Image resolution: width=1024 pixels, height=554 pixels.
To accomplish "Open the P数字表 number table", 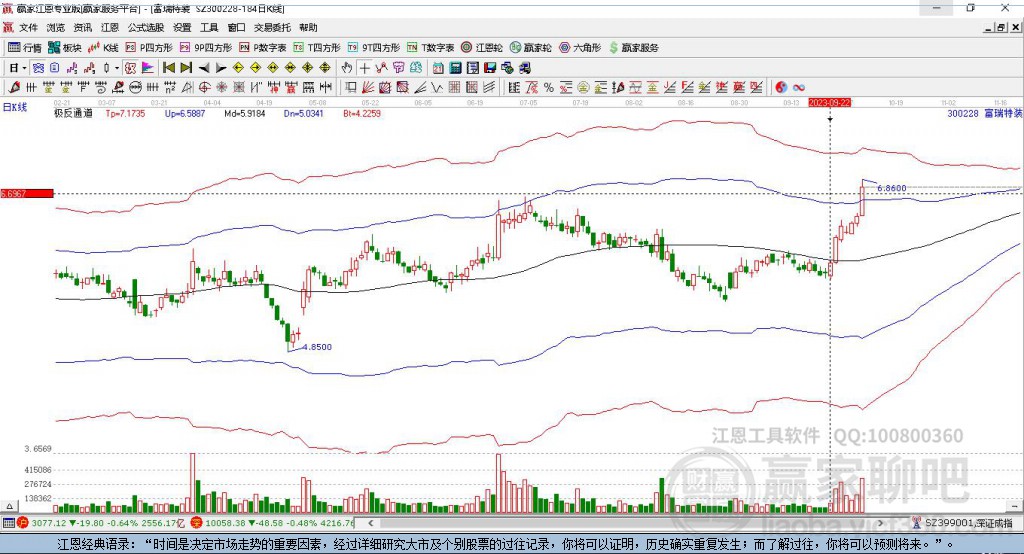I will pyautogui.click(x=263, y=48).
